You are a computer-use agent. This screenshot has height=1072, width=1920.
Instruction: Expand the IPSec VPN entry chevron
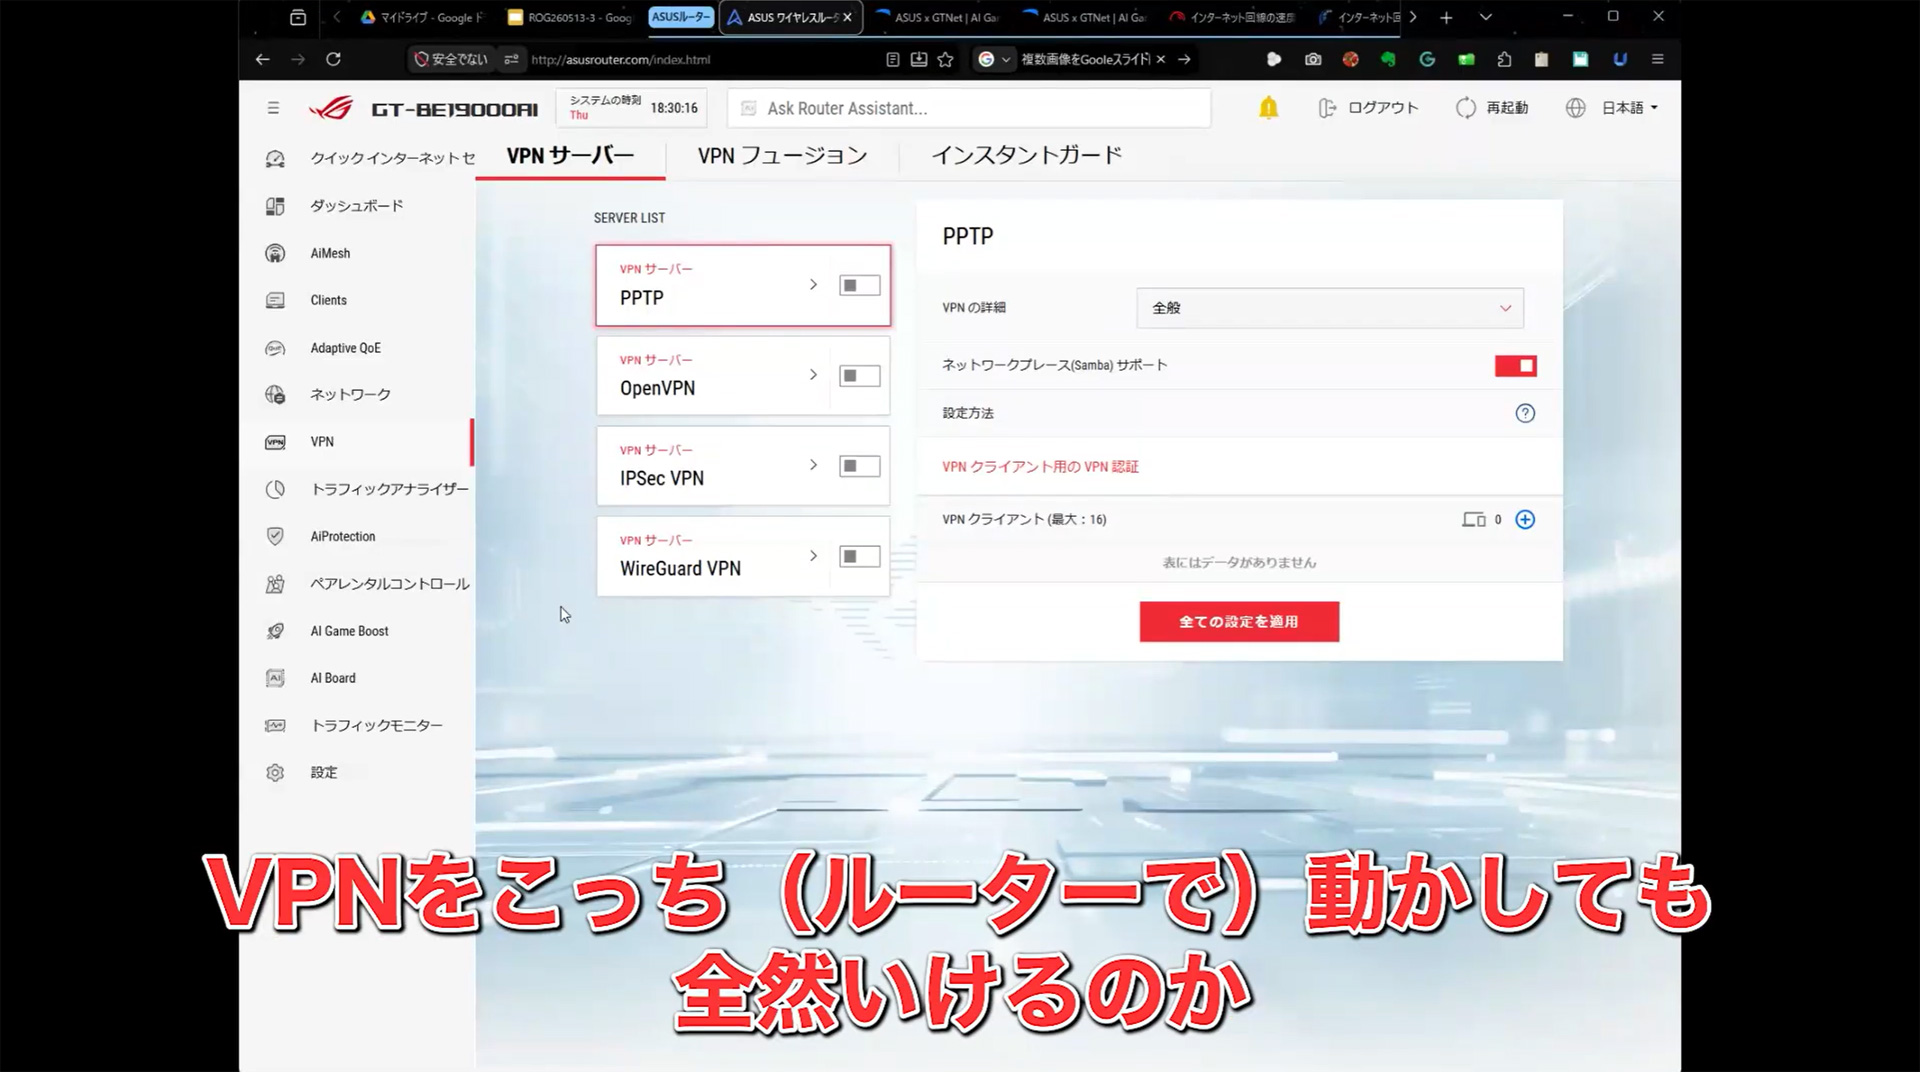tap(813, 465)
